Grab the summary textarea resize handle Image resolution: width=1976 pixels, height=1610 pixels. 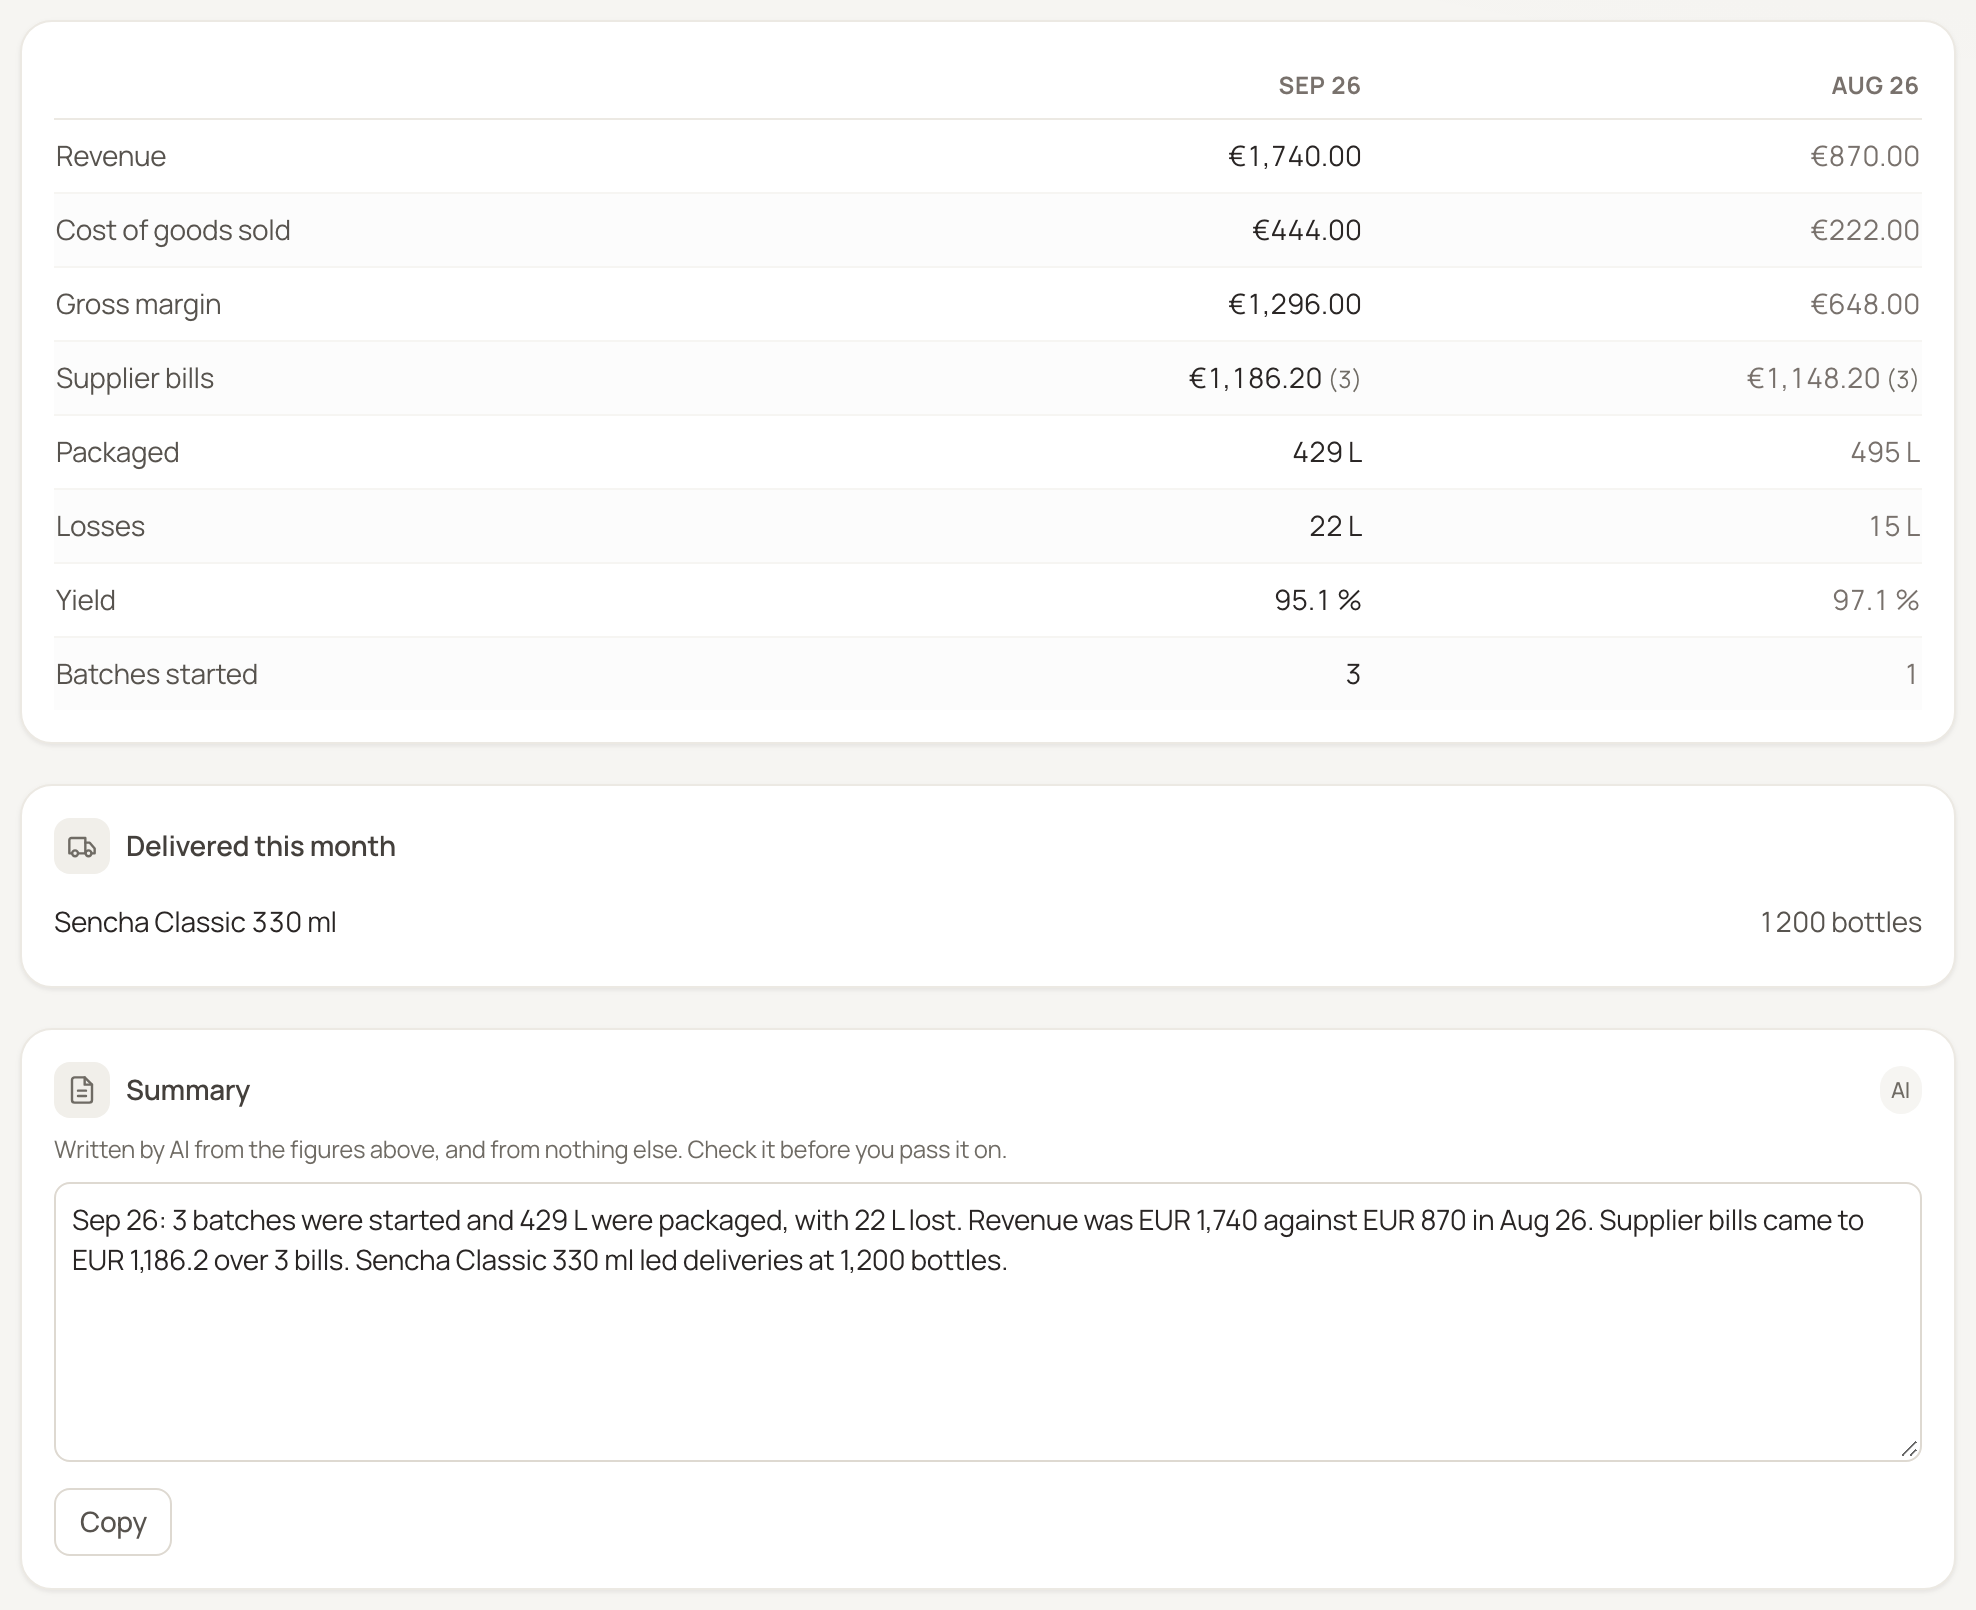(1909, 1449)
